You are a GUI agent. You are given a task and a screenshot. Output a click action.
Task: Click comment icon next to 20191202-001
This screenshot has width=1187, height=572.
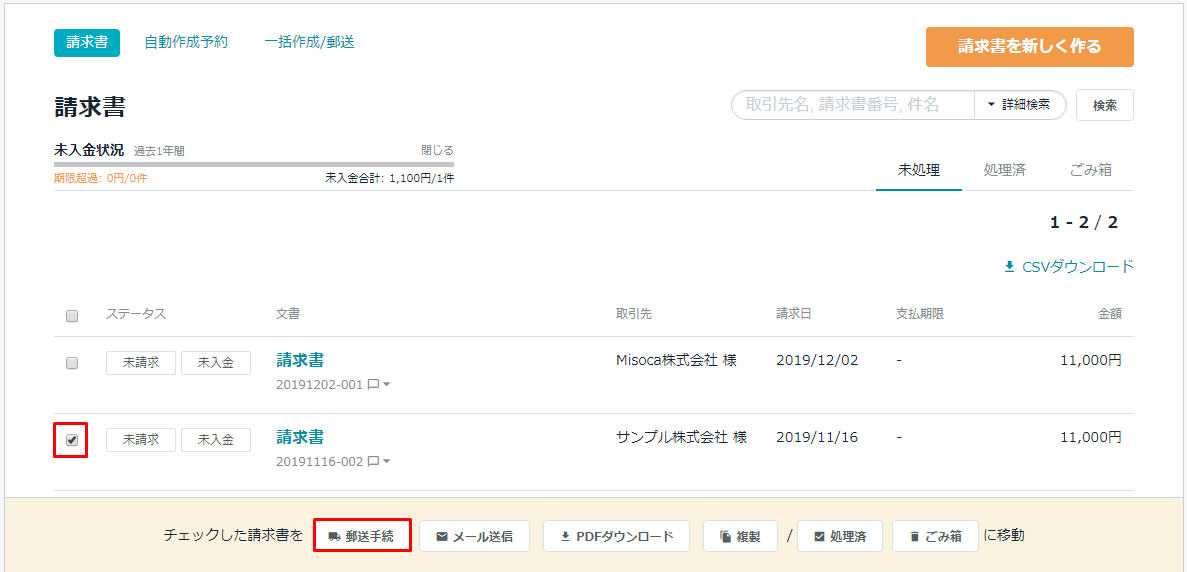(x=372, y=384)
